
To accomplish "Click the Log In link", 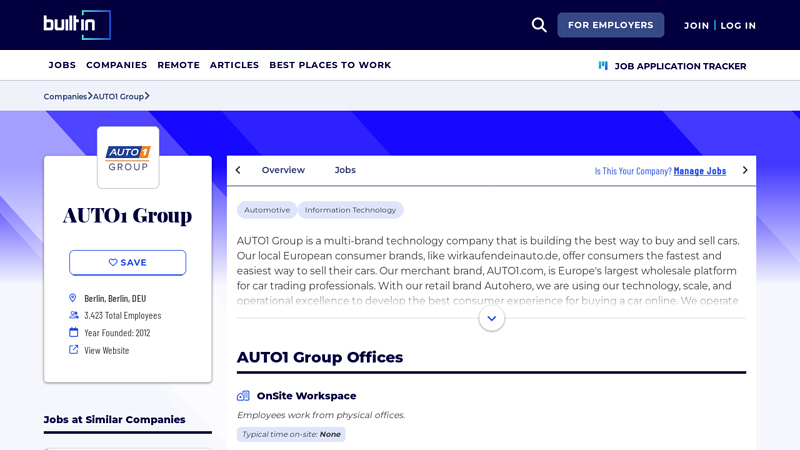I will point(738,26).
